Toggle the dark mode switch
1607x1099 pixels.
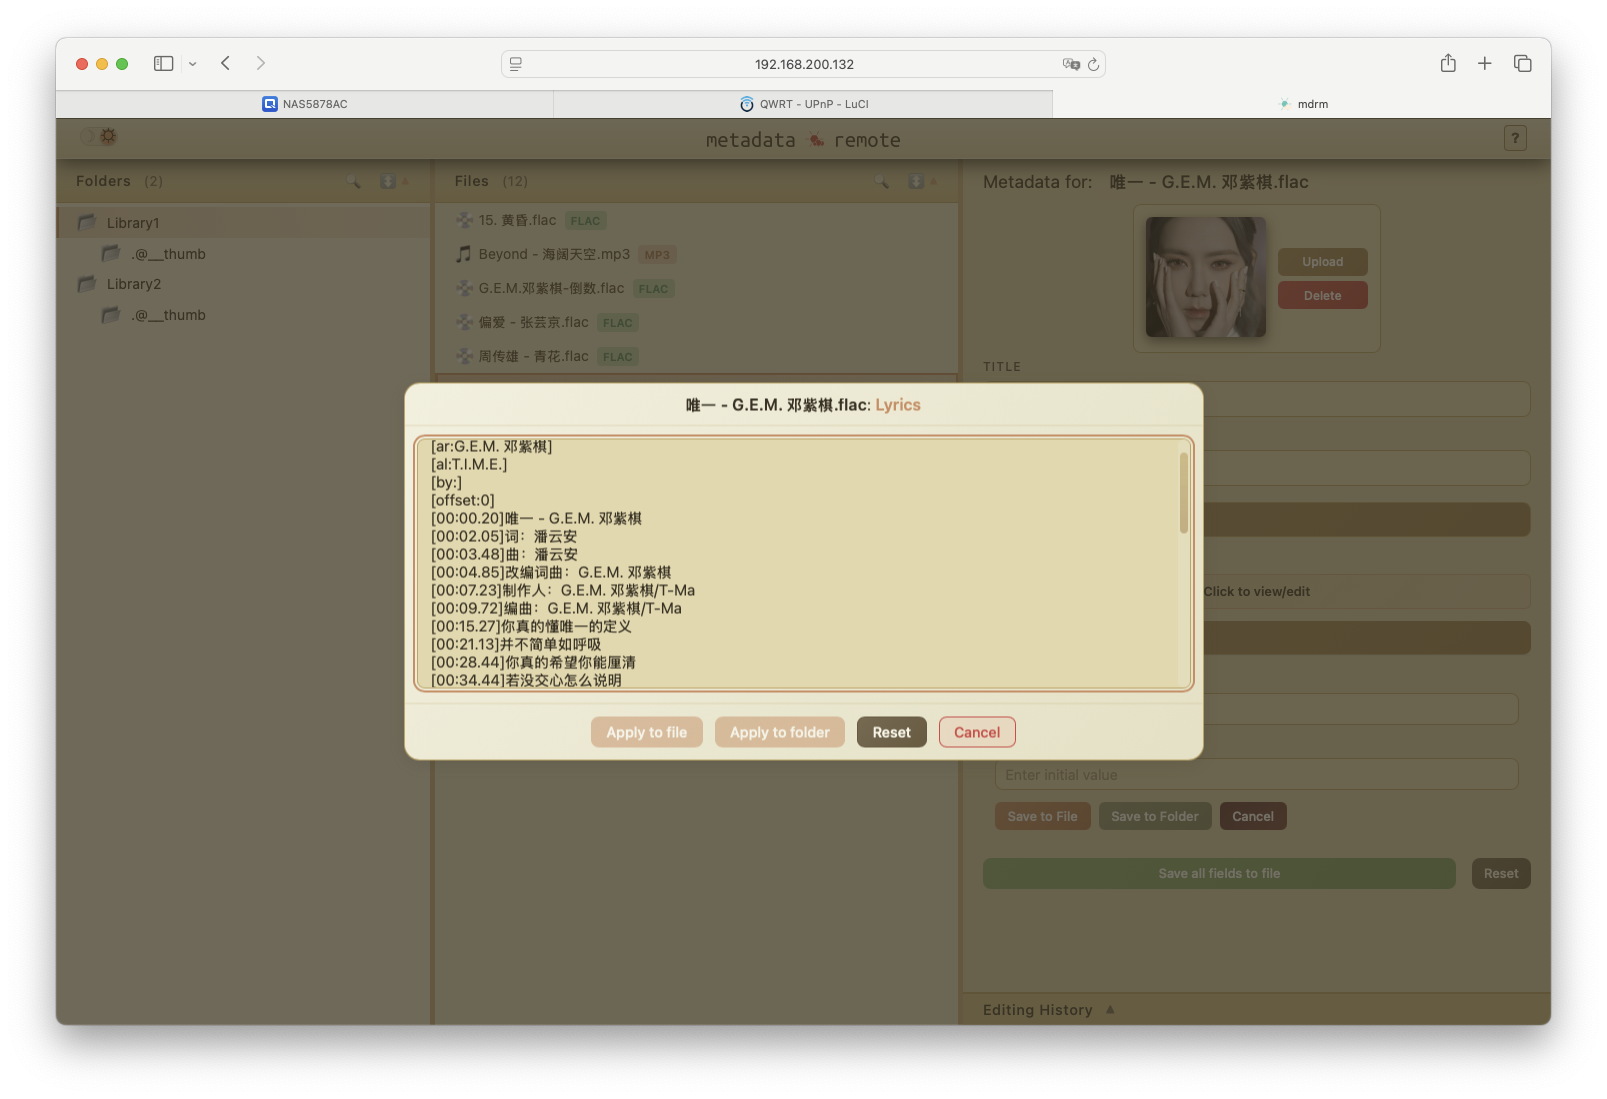pyautogui.click(x=91, y=136)
